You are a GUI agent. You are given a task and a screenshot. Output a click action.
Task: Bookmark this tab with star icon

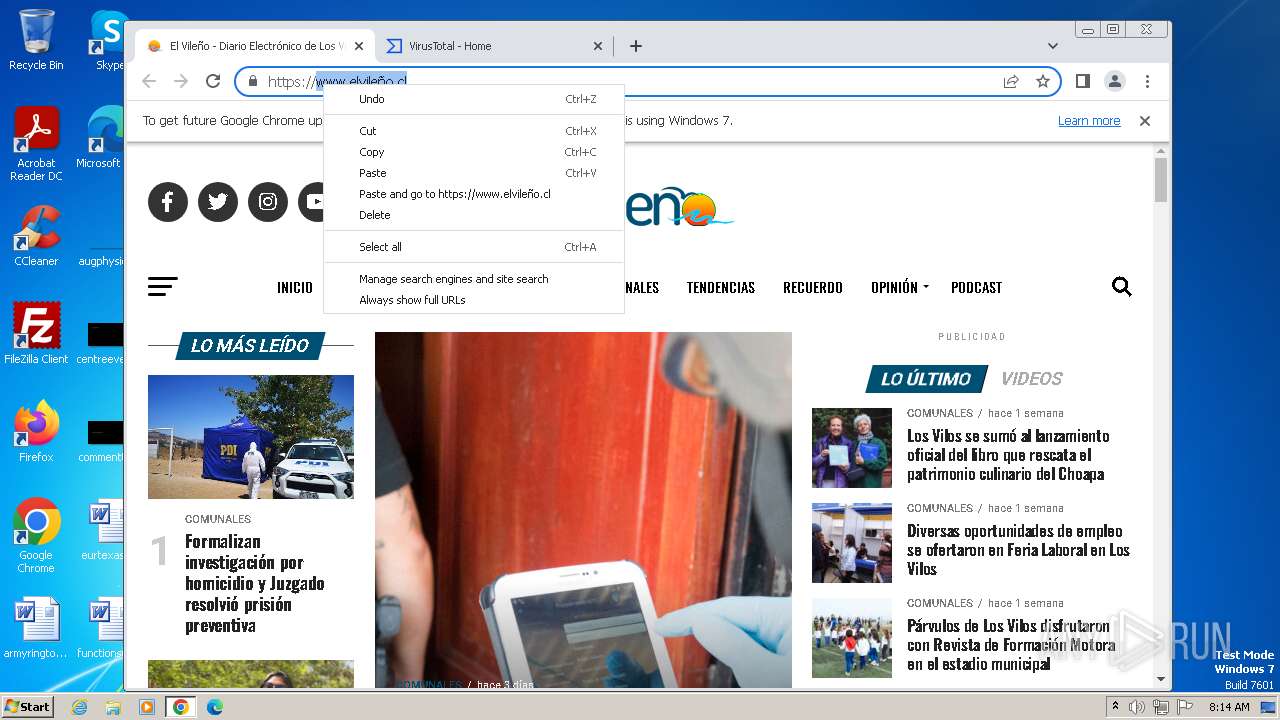[x=1043, y=81]
